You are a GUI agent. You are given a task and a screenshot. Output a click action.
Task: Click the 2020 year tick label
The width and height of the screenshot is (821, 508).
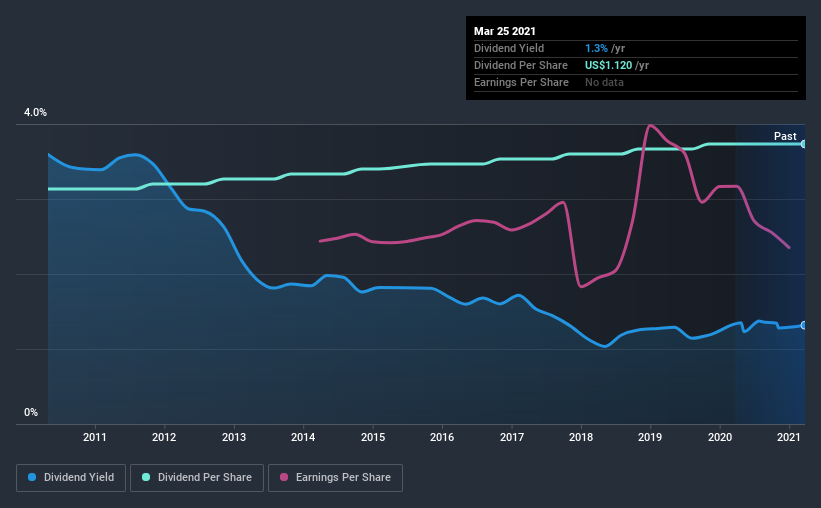[x=720, y=437]
